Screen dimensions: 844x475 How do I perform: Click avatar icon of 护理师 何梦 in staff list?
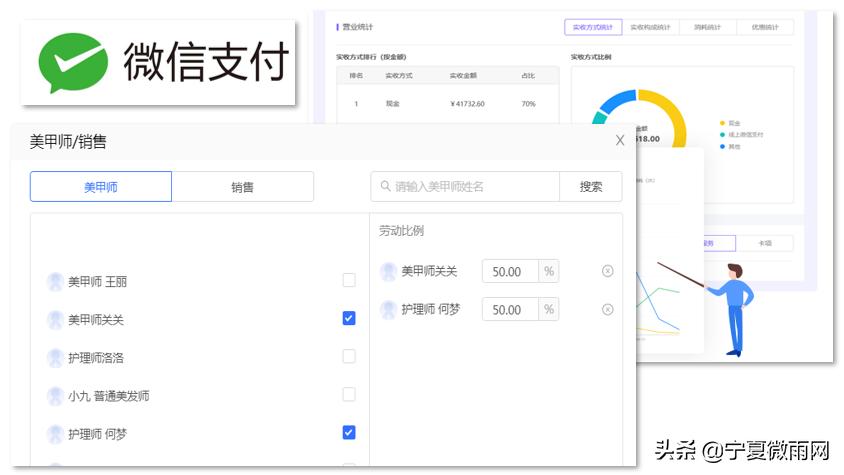coord(55,434)
